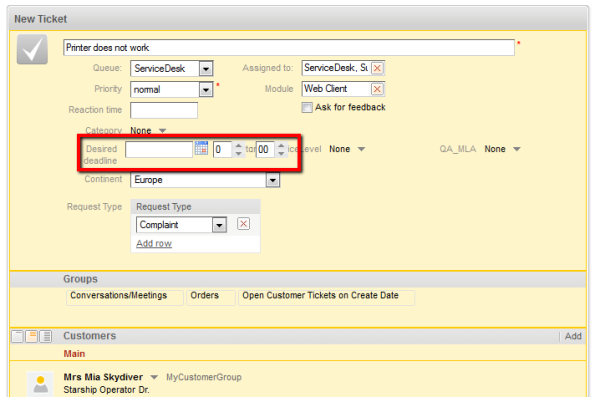Select the first blank Customers view icon

(x=18, y=337)
